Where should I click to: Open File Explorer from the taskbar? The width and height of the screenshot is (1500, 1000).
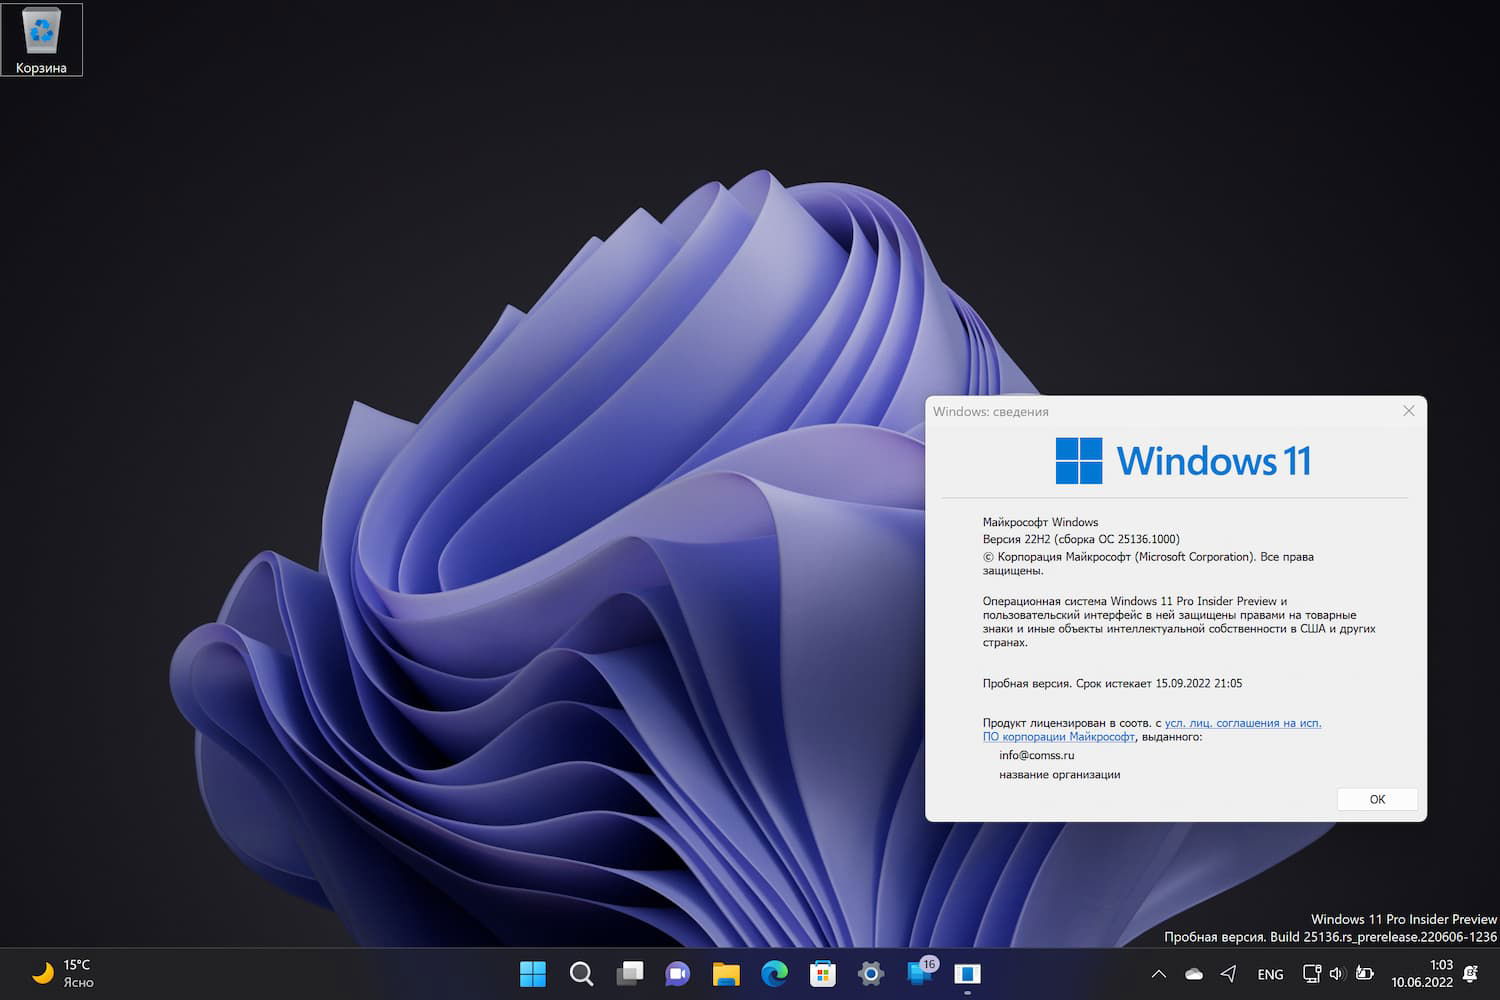coord(726,973)
